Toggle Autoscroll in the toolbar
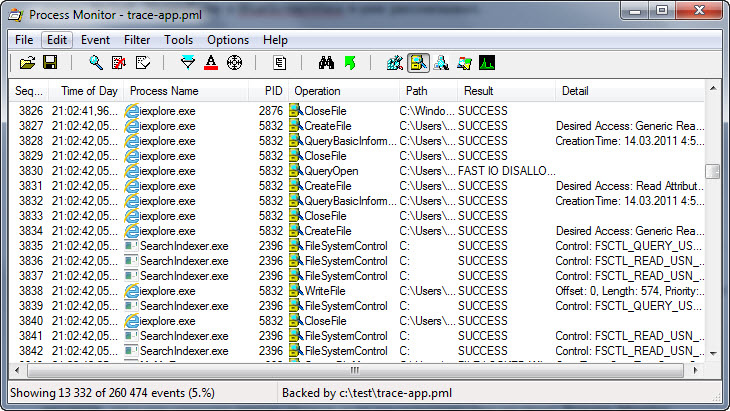This screenshot has width=730, height=411. [119, 62]
